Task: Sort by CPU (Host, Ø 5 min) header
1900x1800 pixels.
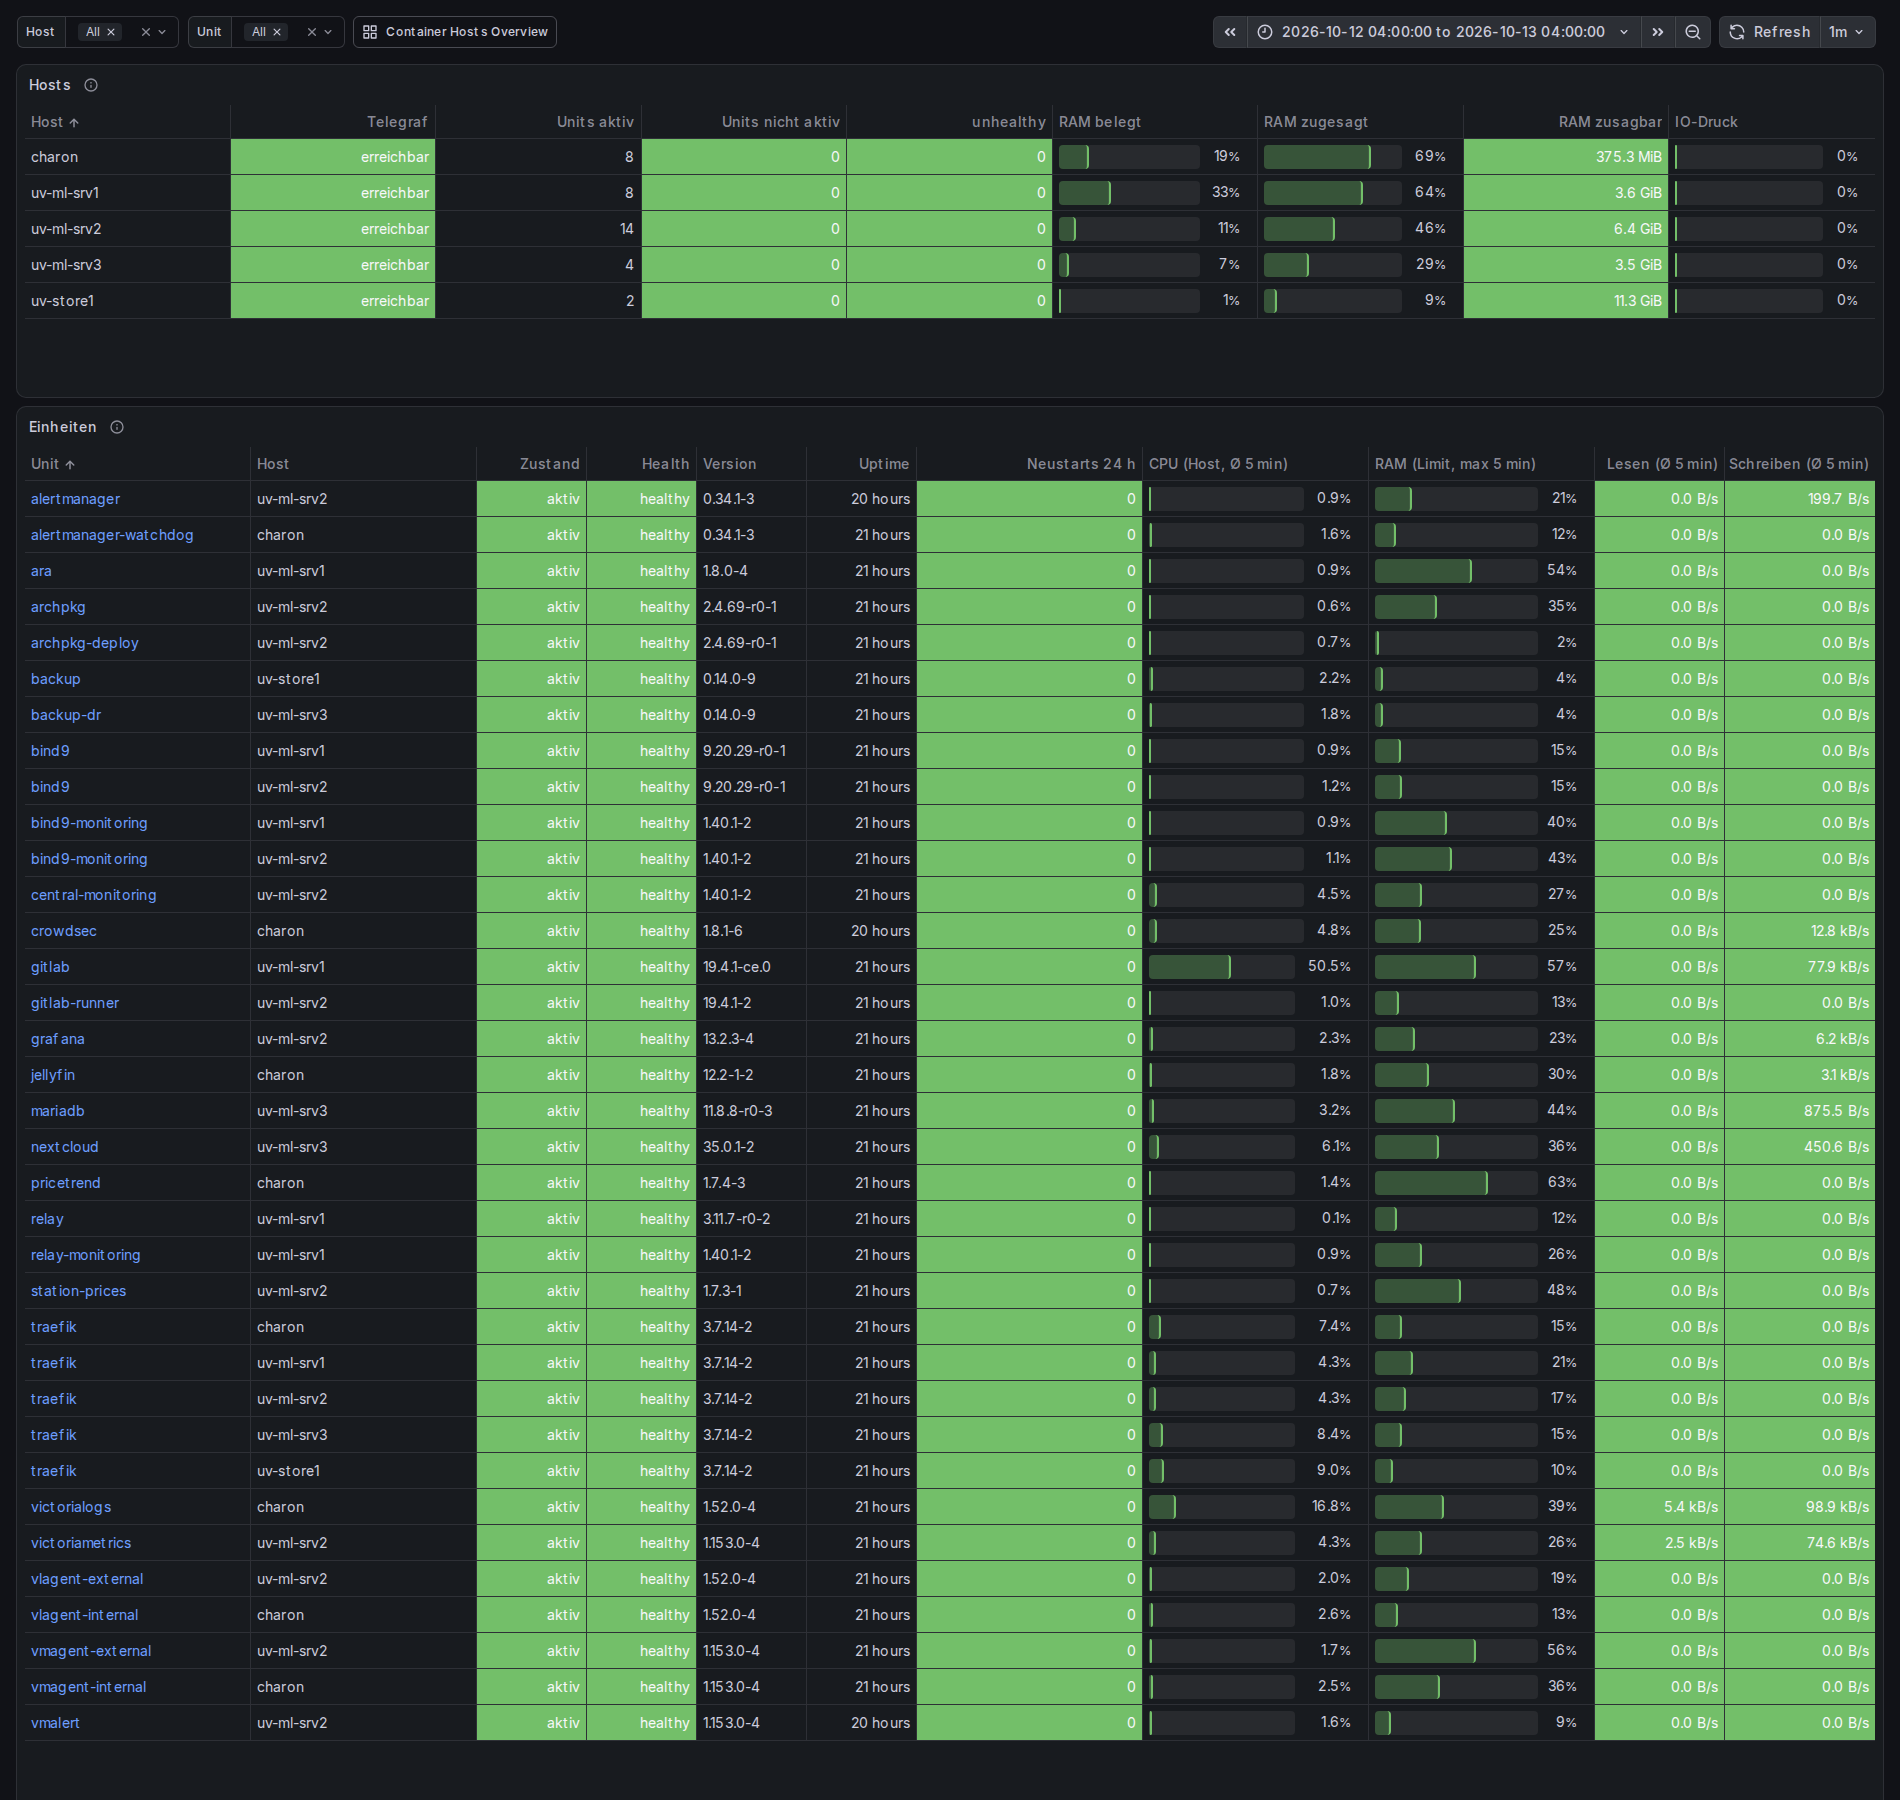Action: 1218,464
